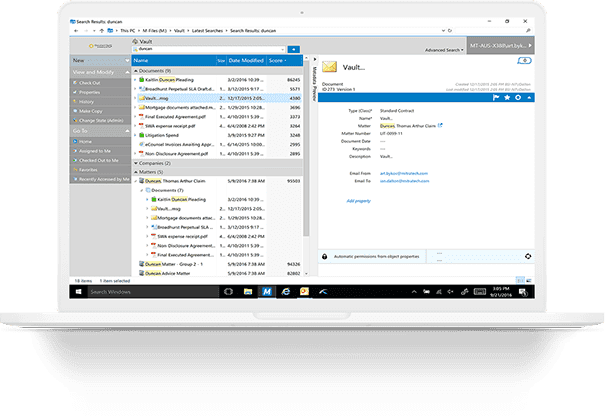Sort by the Date Modified column header

[x=246, y=61]
